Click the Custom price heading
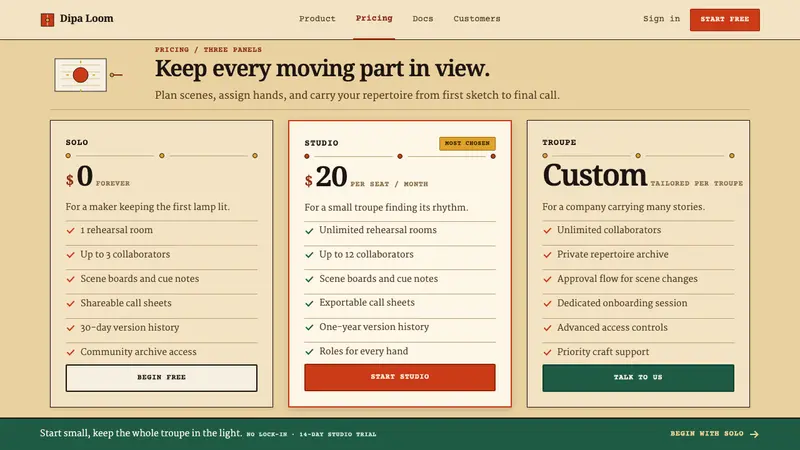The height and width of the screenshot is (450, 800). pyautogui.click(x=595, y=176)
